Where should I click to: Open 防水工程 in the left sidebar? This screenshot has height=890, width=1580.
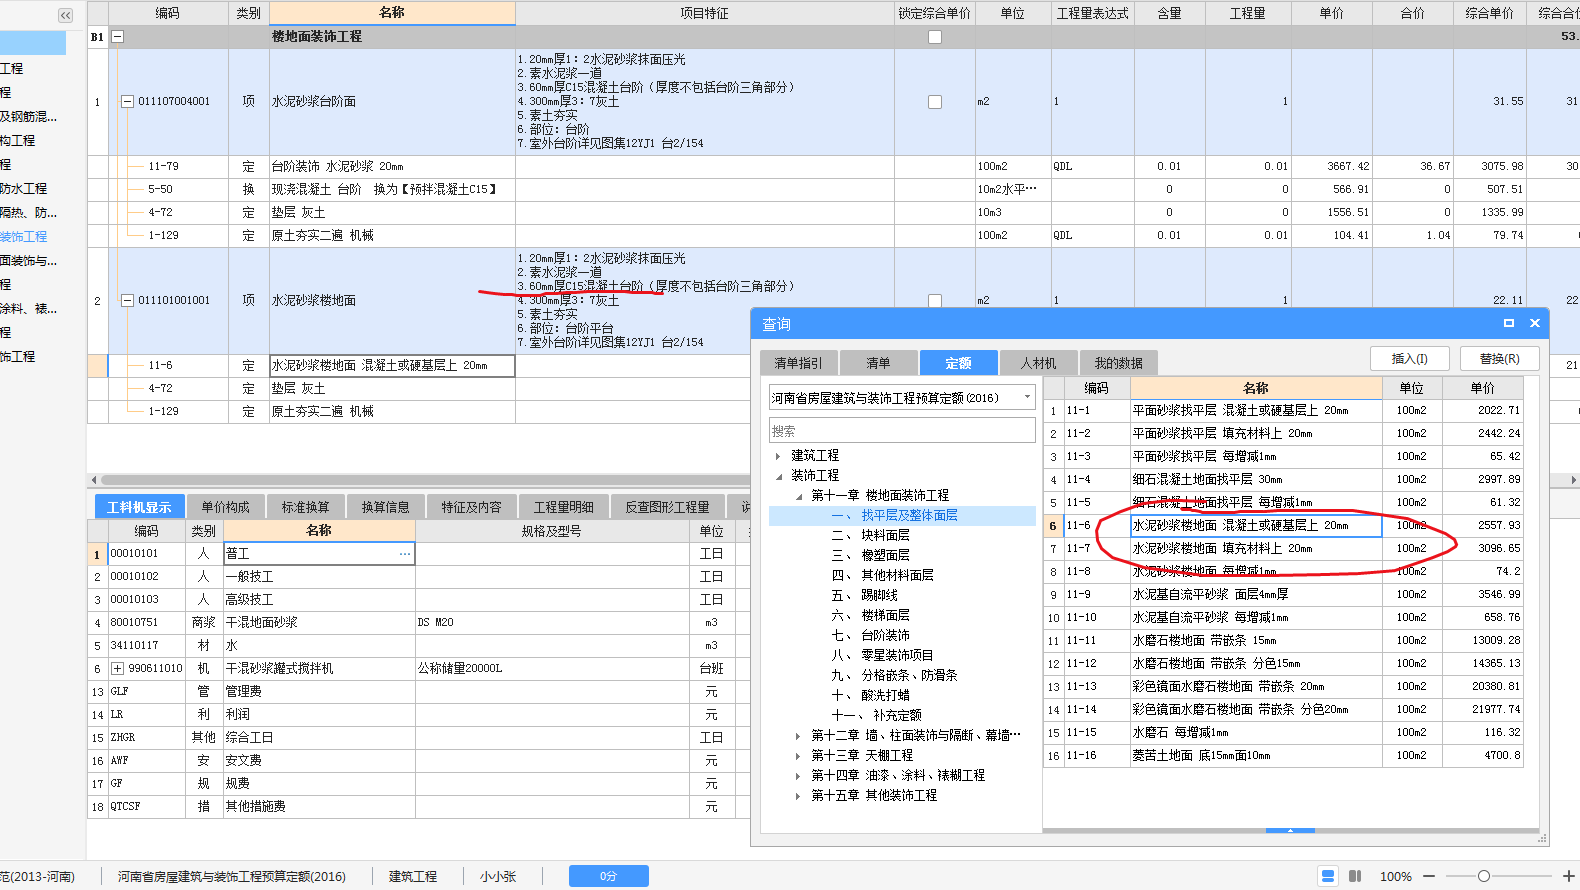(x=23, y=188)
